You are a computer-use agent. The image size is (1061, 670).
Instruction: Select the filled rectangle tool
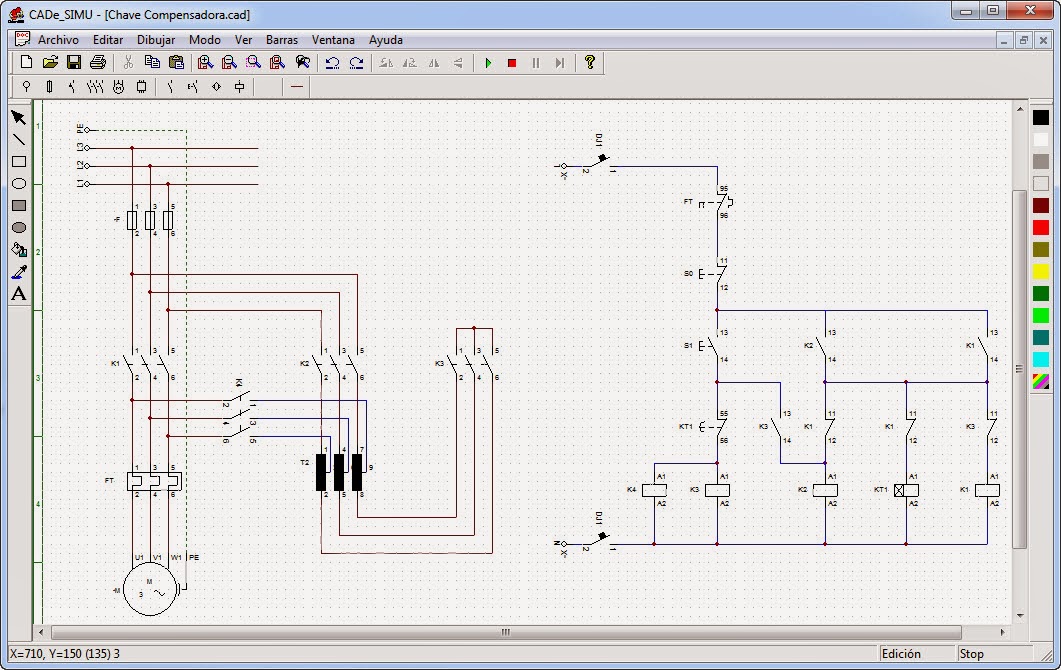click(x=19, y=206)
